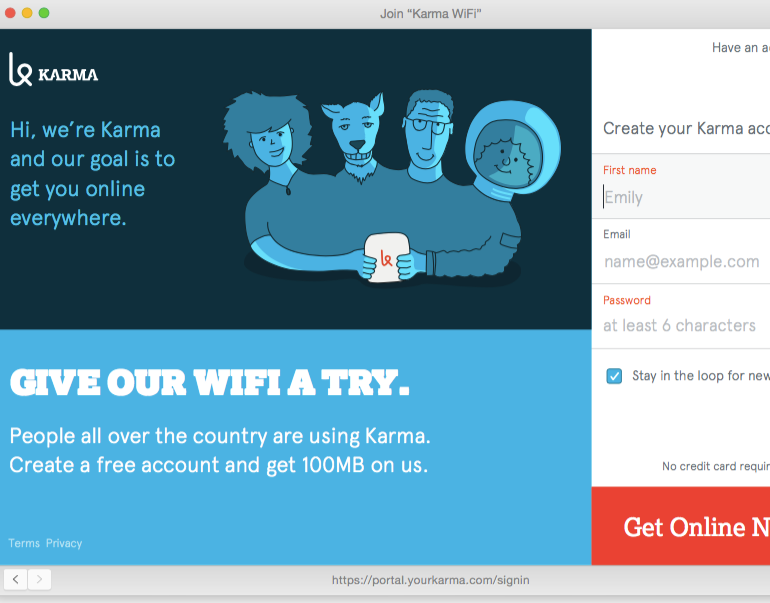The width and height of the screenshot is (770, 603).
Task: Click the llama character illustration
Action: point(355,134)
